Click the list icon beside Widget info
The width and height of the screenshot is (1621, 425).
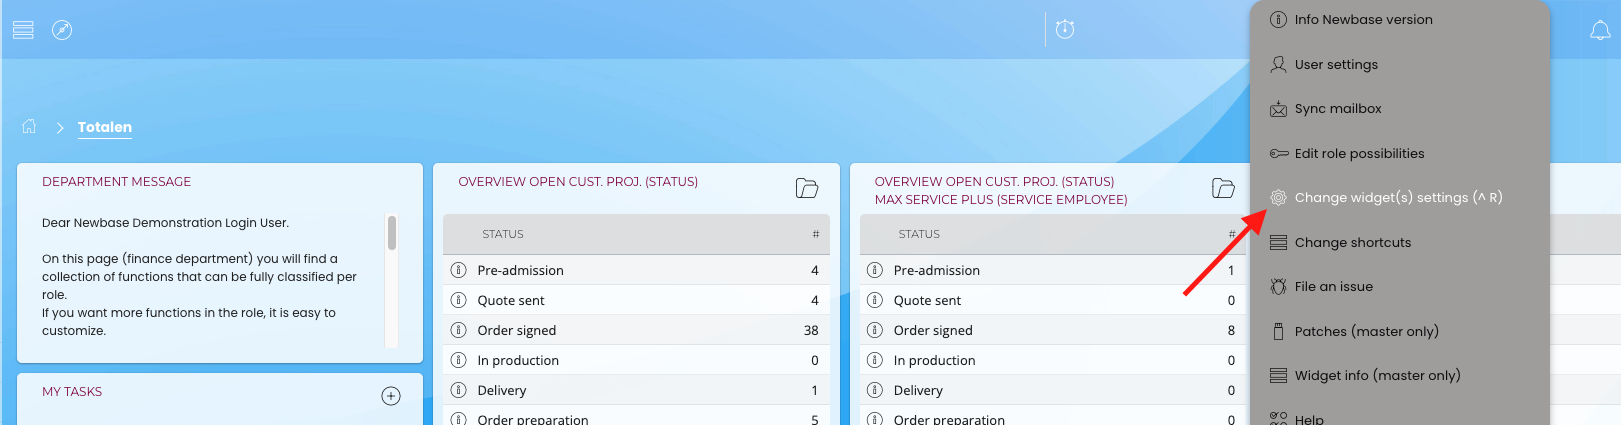1278,375
